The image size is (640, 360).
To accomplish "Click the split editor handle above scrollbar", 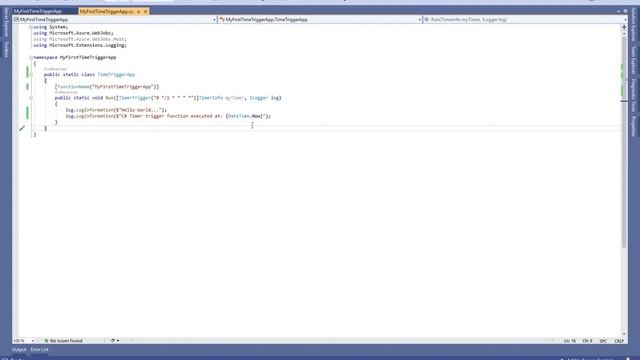I will pos(624,27).
